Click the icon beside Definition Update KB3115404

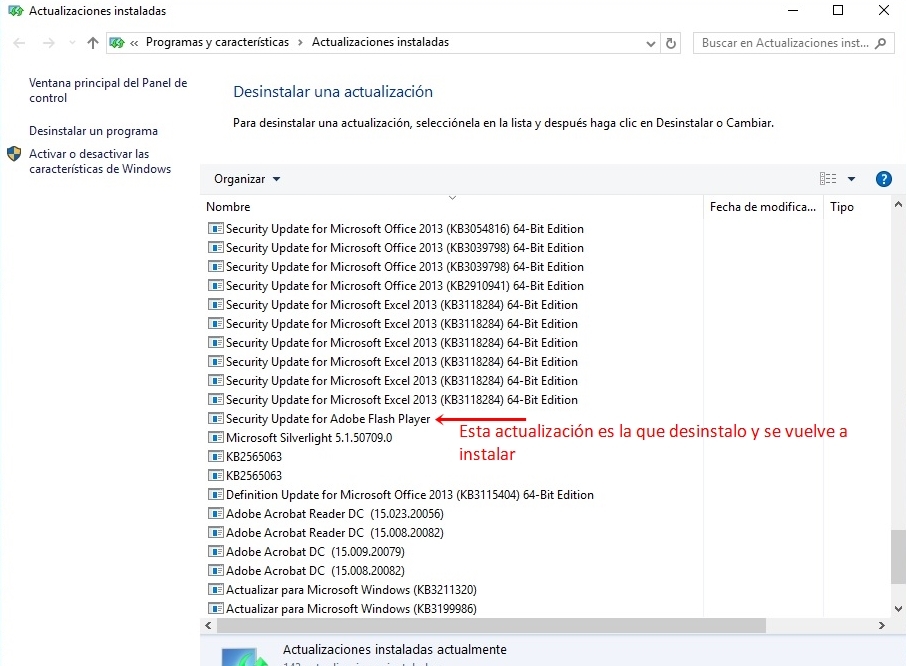point(216,494)
